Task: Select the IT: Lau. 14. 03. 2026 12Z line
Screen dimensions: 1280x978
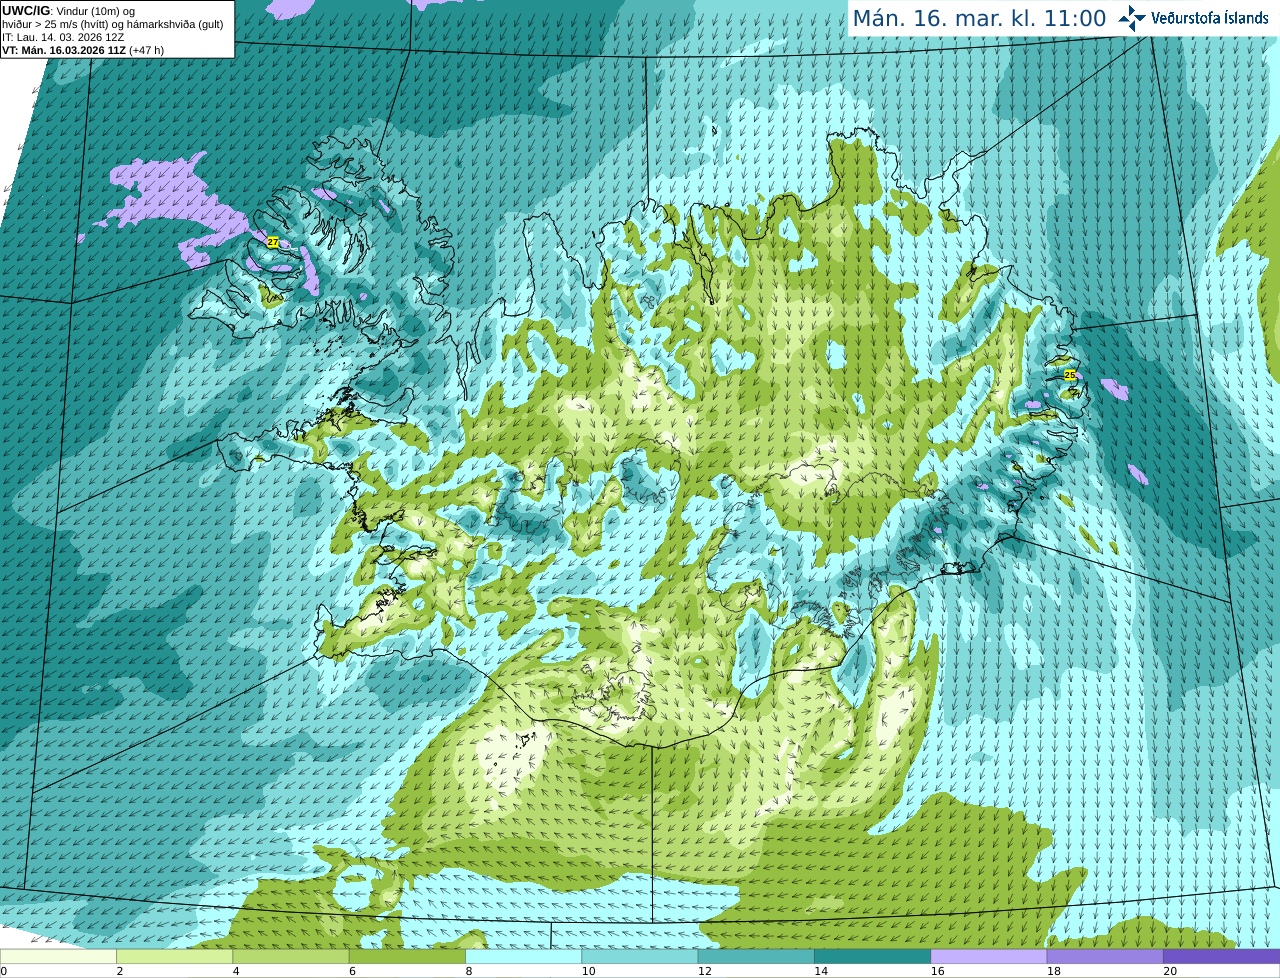Action: [63, 37]
